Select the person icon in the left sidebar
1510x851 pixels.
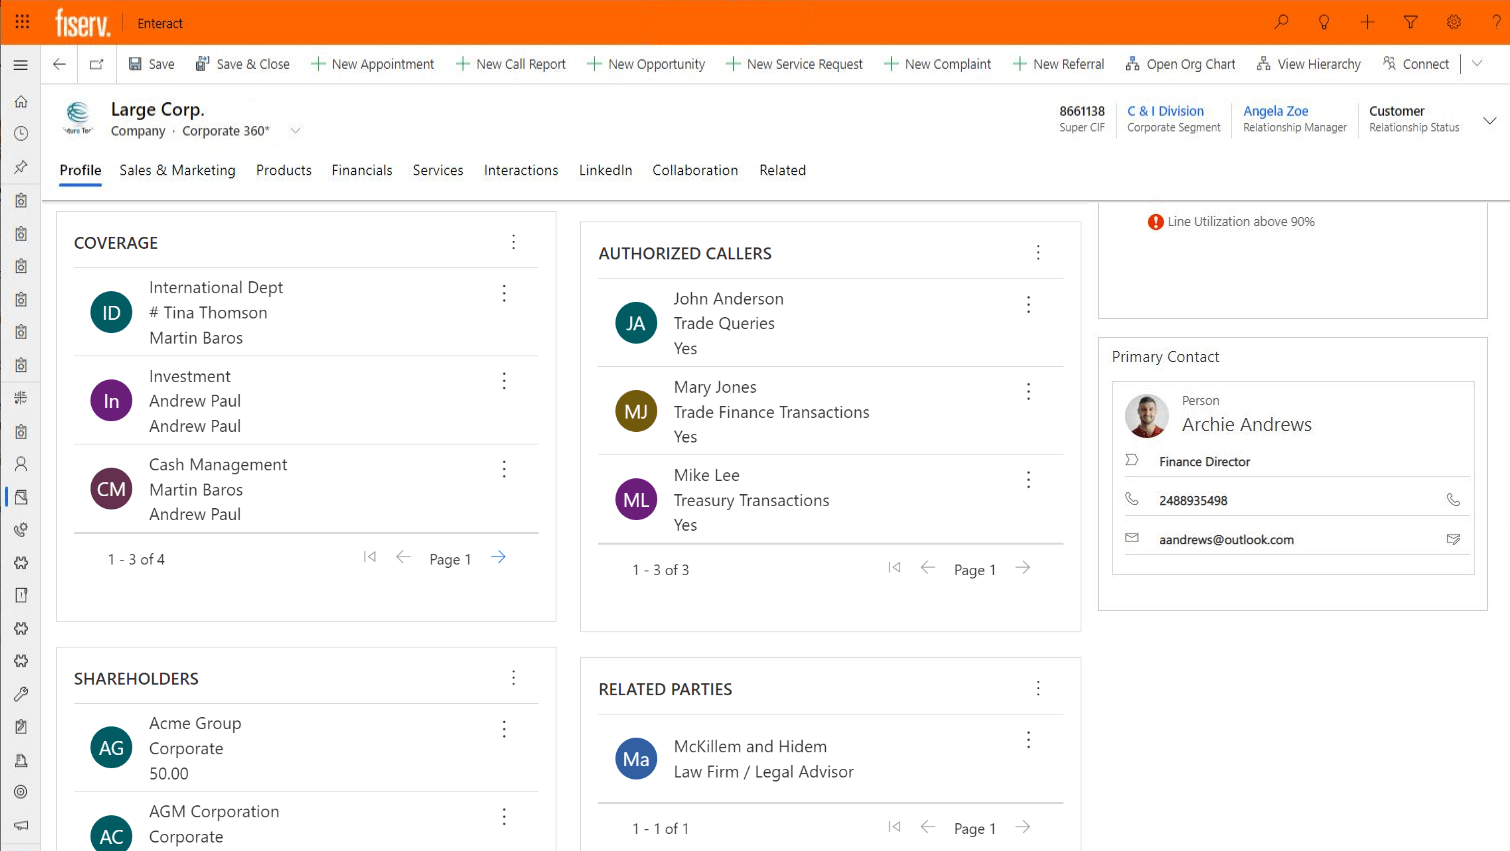[x=20, y=463]
